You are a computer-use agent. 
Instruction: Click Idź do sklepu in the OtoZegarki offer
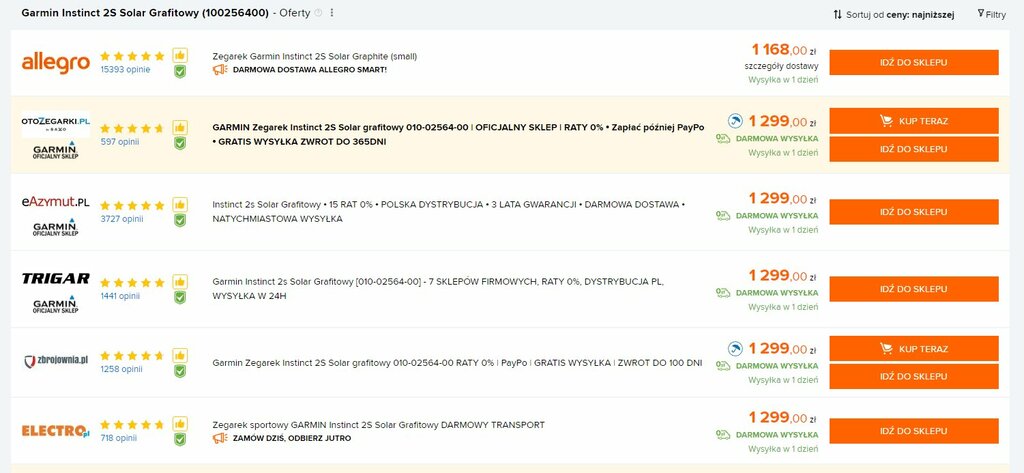pyautogui.click(x=914, y=149)
